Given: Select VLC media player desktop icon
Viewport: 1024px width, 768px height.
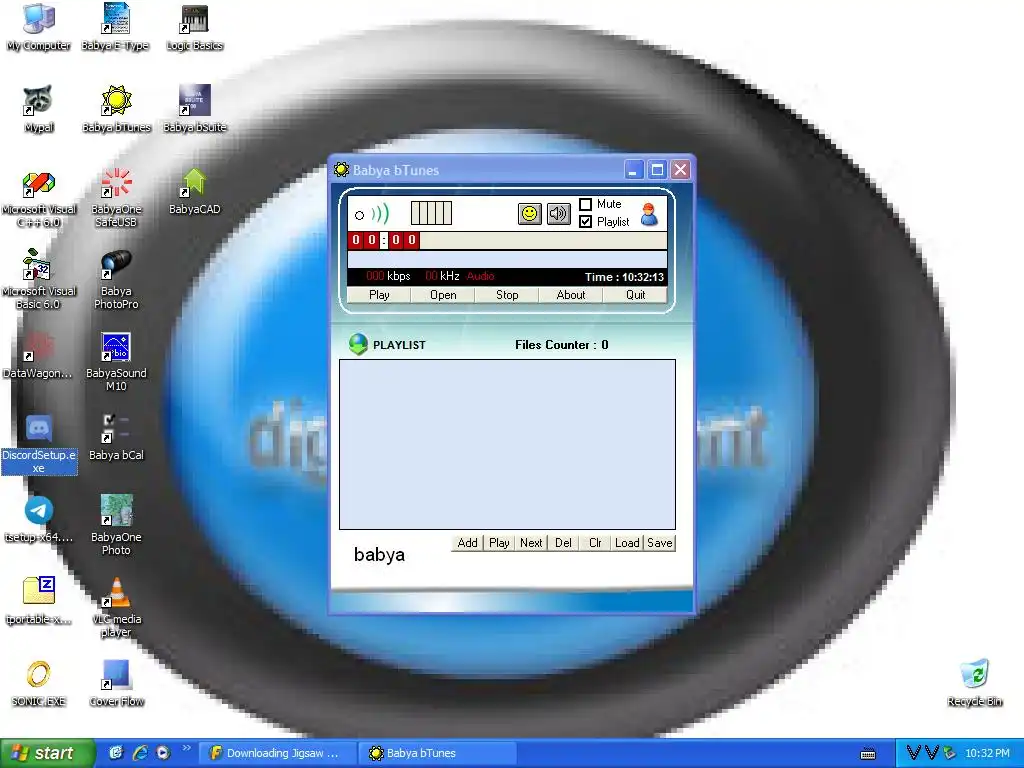Looking at the screenshot, I should 116,607.
